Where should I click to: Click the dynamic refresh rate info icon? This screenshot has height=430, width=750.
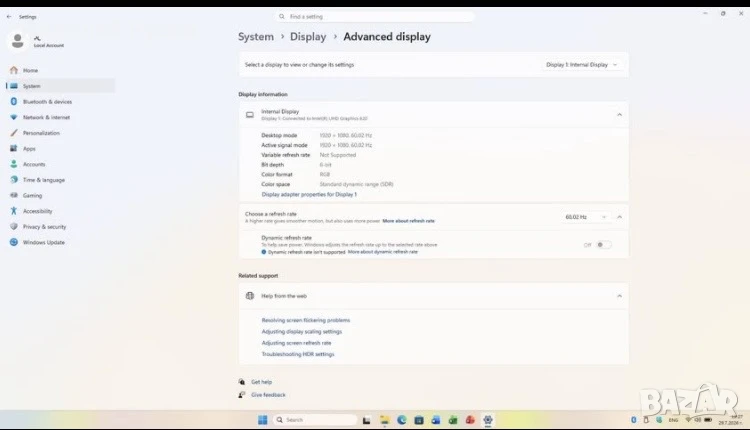click(264, 252)
